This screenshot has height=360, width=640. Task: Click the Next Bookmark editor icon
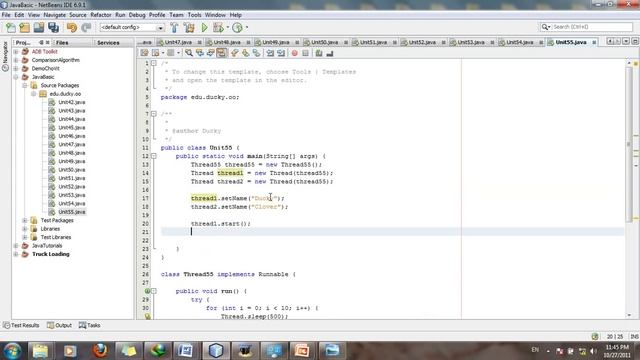click(245, 53)
